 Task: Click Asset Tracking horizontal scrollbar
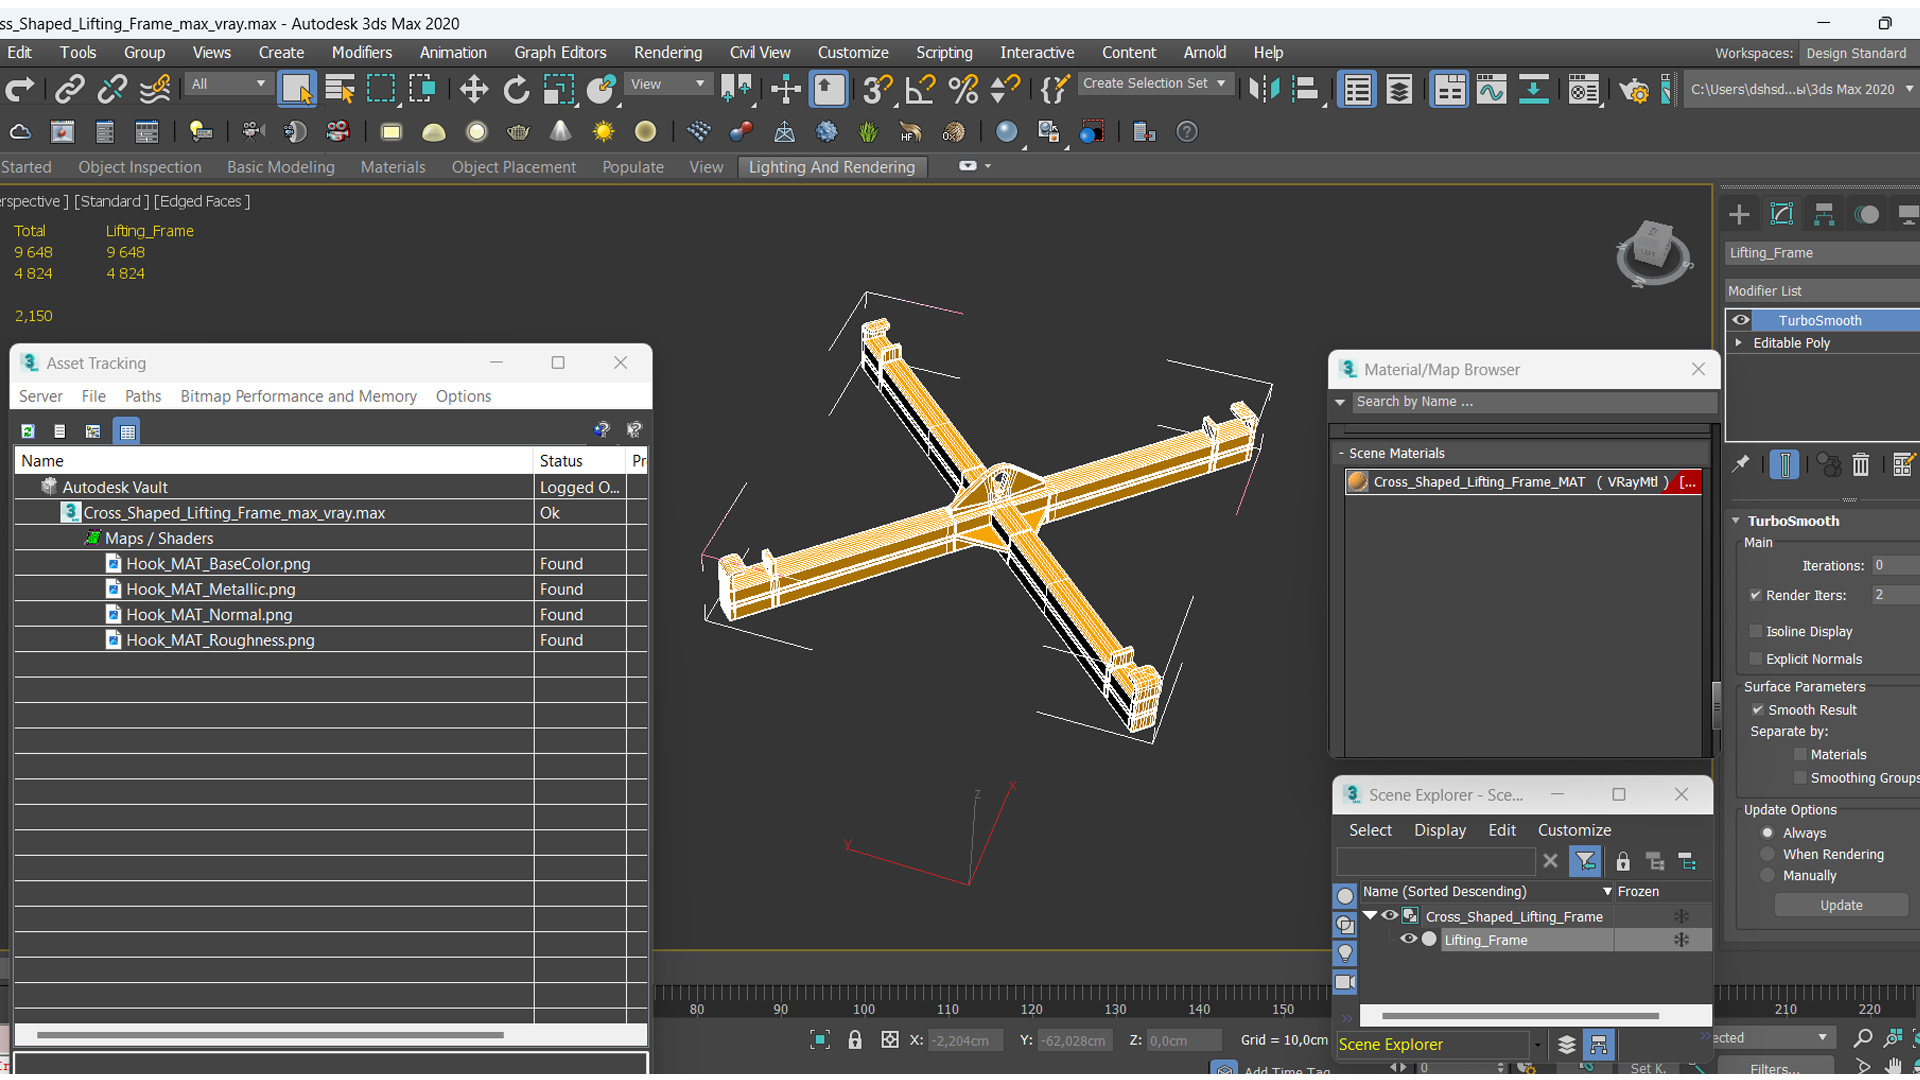click(270, 1035)
